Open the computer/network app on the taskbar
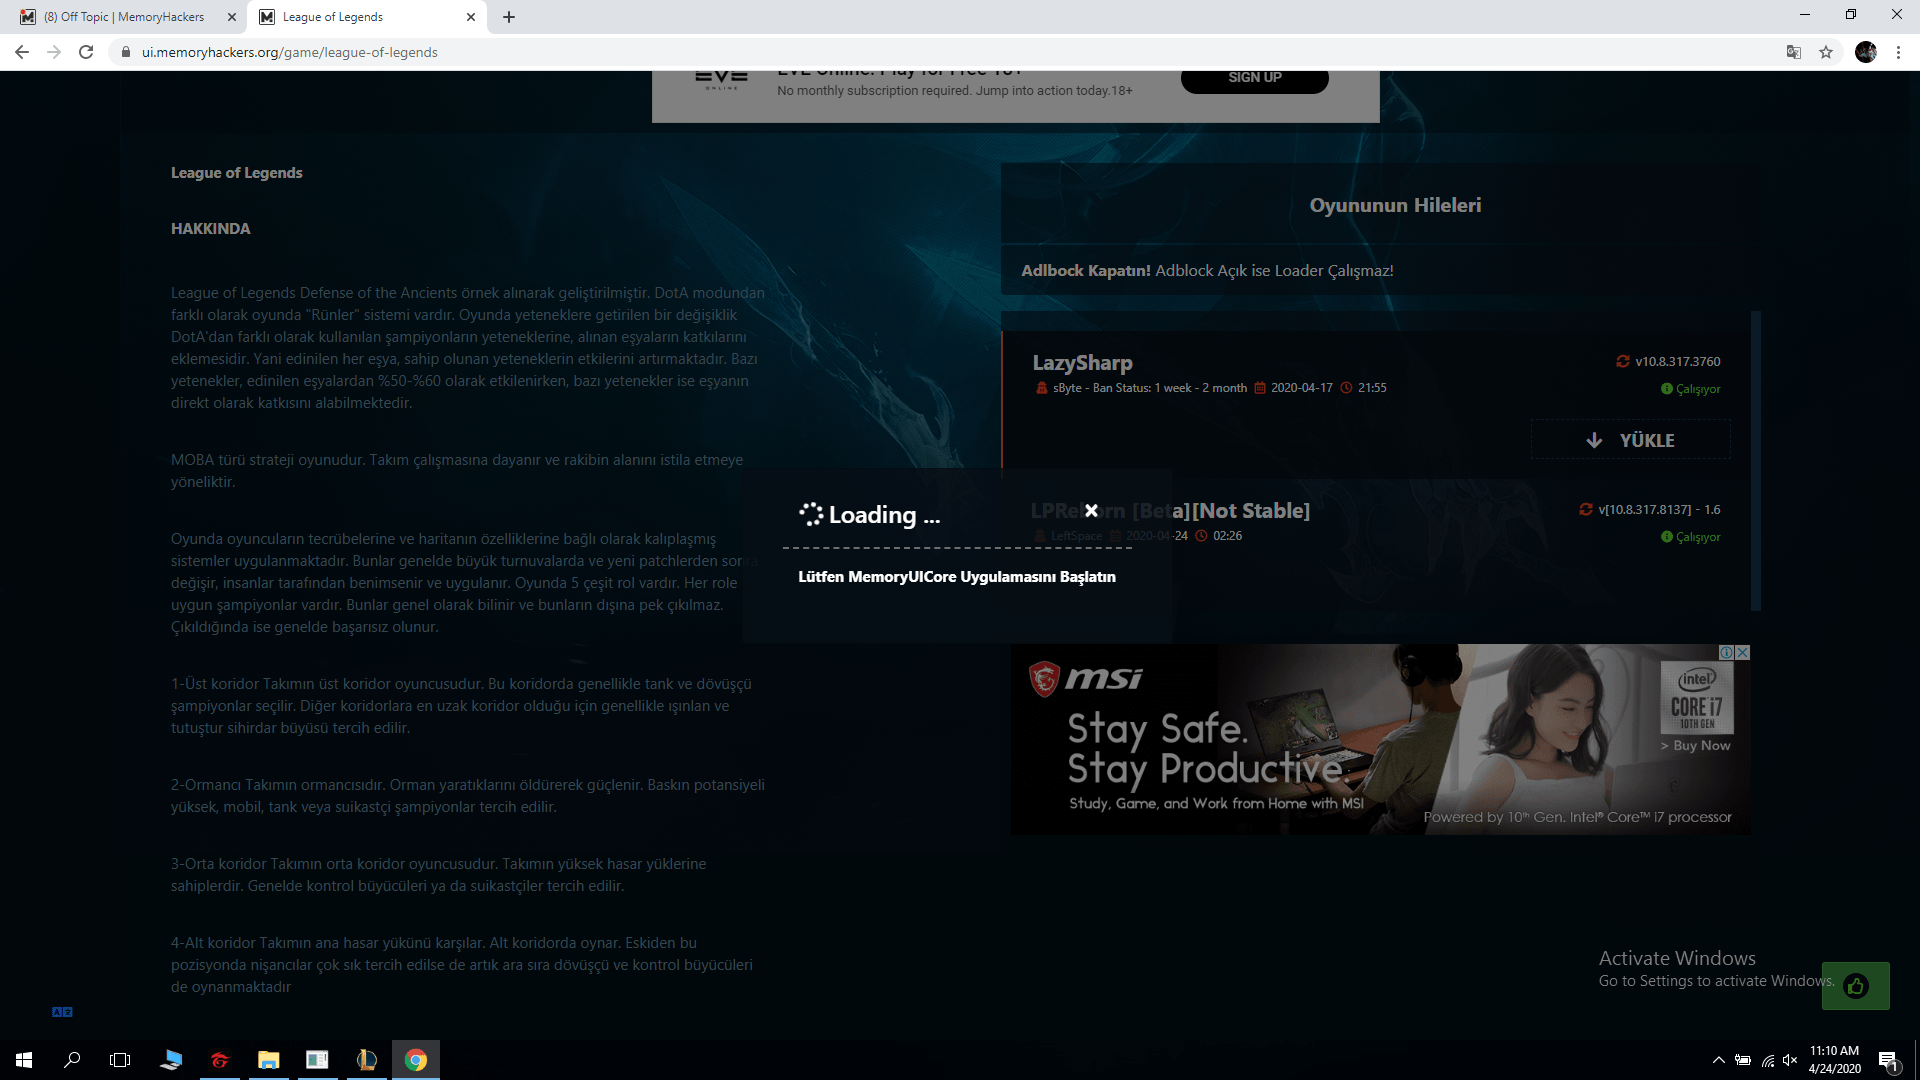1920x1080 pixels. [171, 1060]
